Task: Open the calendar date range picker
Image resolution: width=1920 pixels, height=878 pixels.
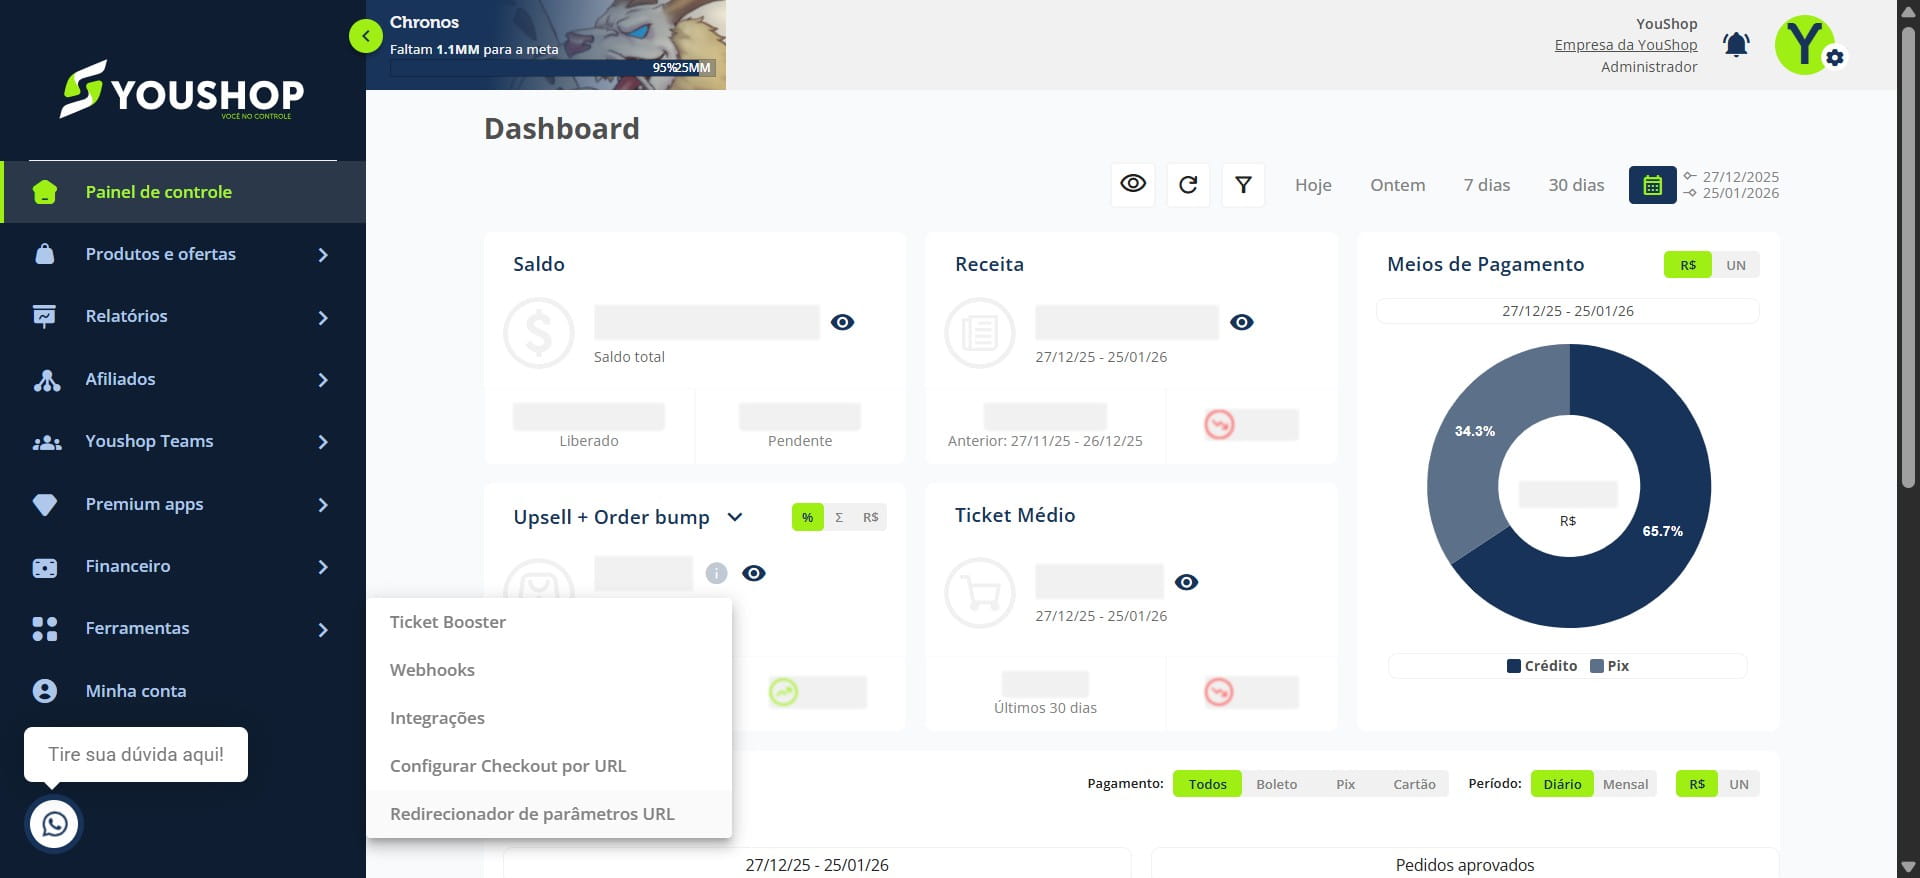Action: [x=1652, y=185]
